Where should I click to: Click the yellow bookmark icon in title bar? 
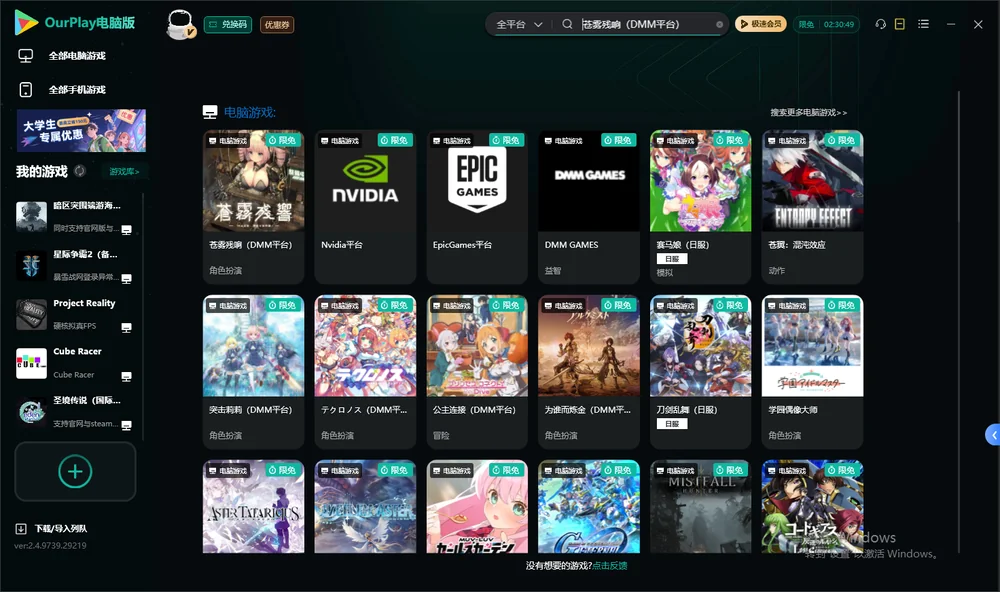click(900, 24)
